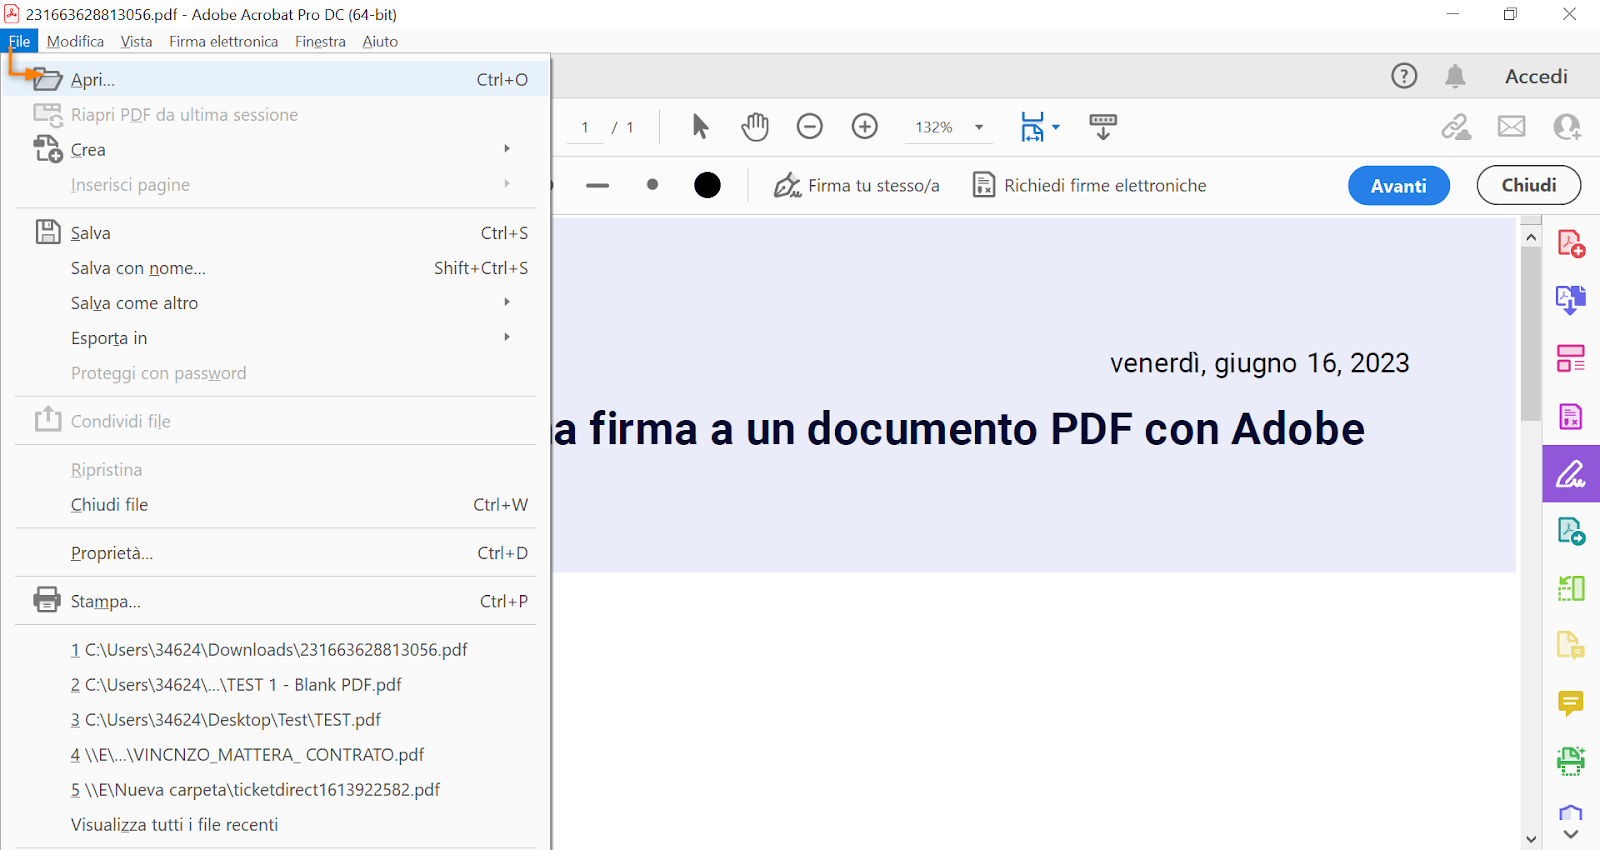This screenshot has width=1600, height=850.
Task: Select the hand pan tool
Action: (755, 127)
